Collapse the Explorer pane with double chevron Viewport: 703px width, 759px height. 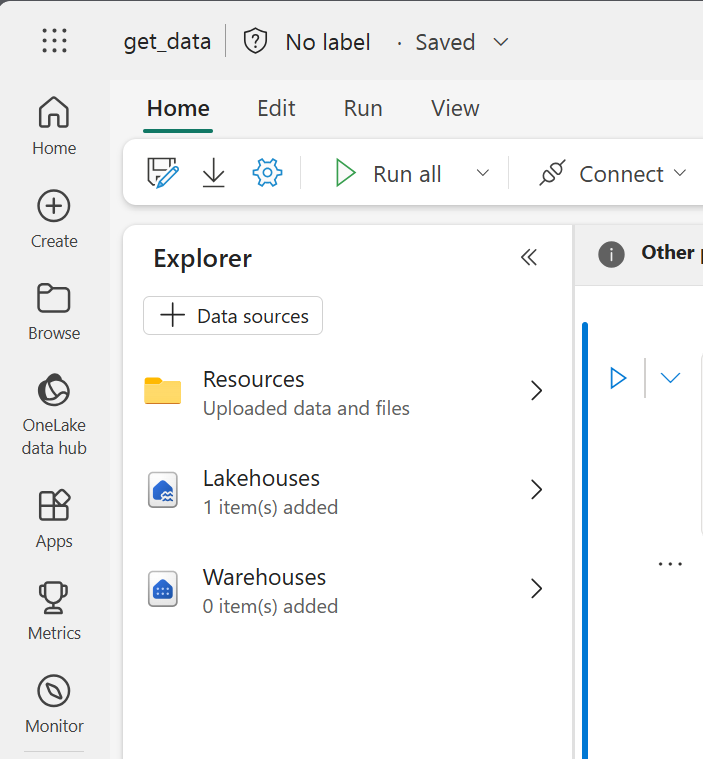(x=529, y=258)
